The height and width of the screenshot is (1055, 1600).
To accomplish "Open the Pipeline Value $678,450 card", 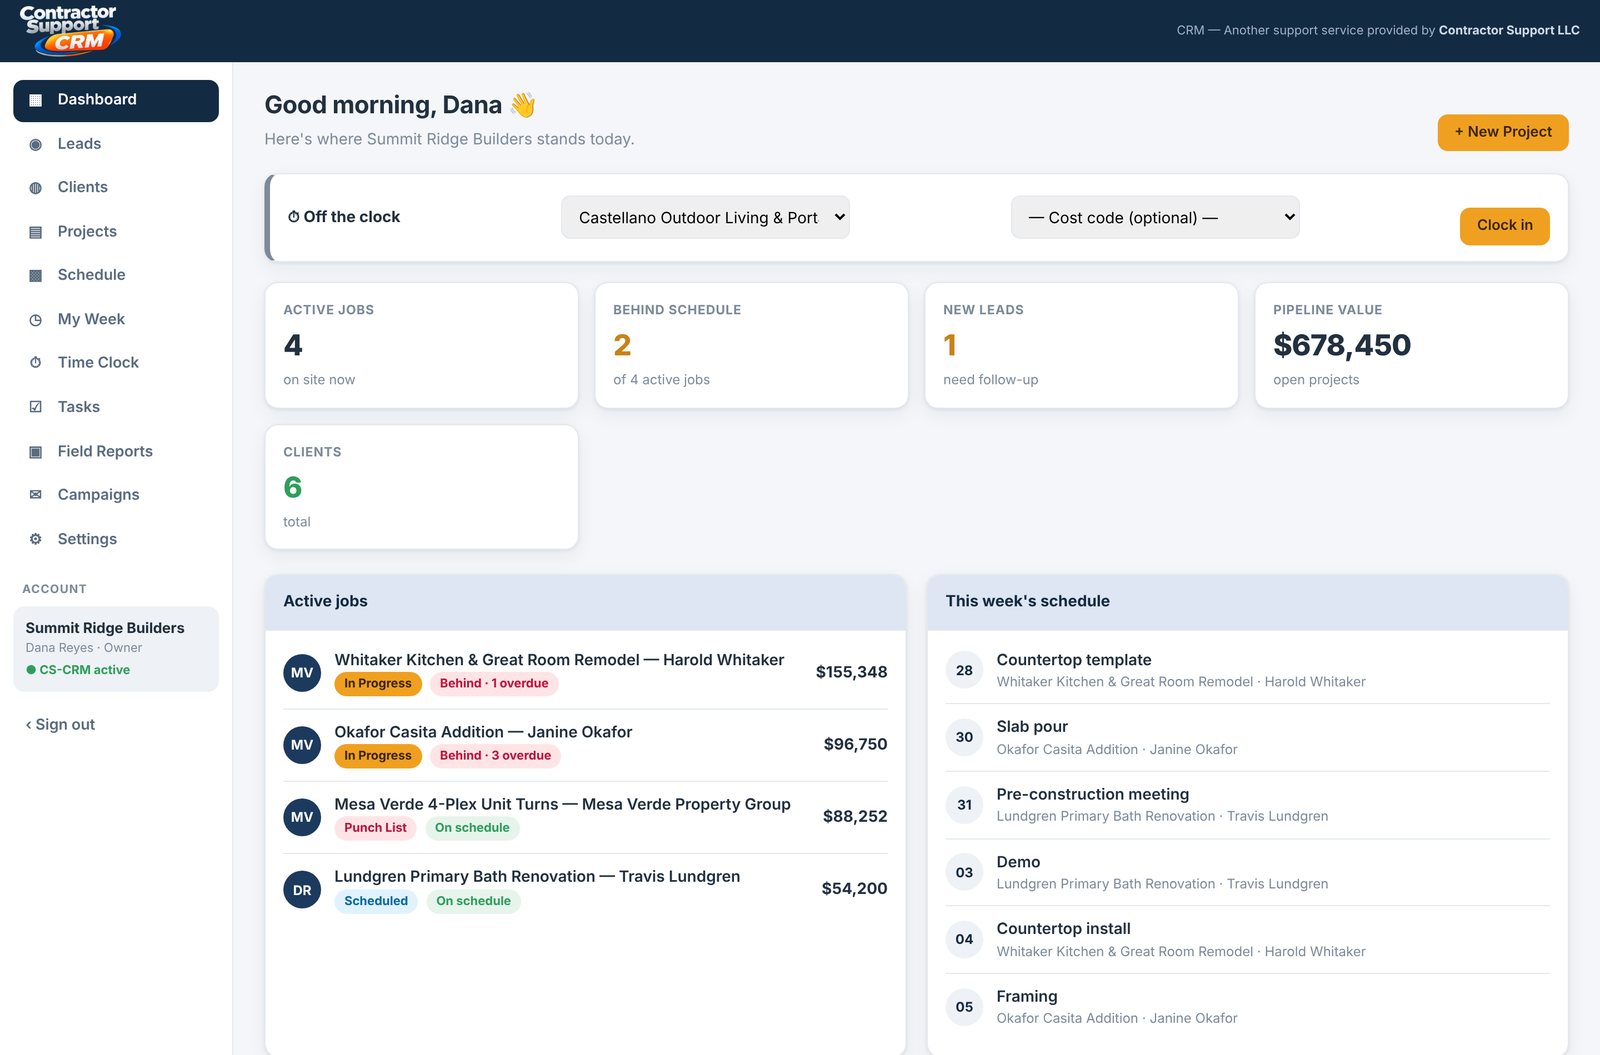I will (x=1411, y=345).
